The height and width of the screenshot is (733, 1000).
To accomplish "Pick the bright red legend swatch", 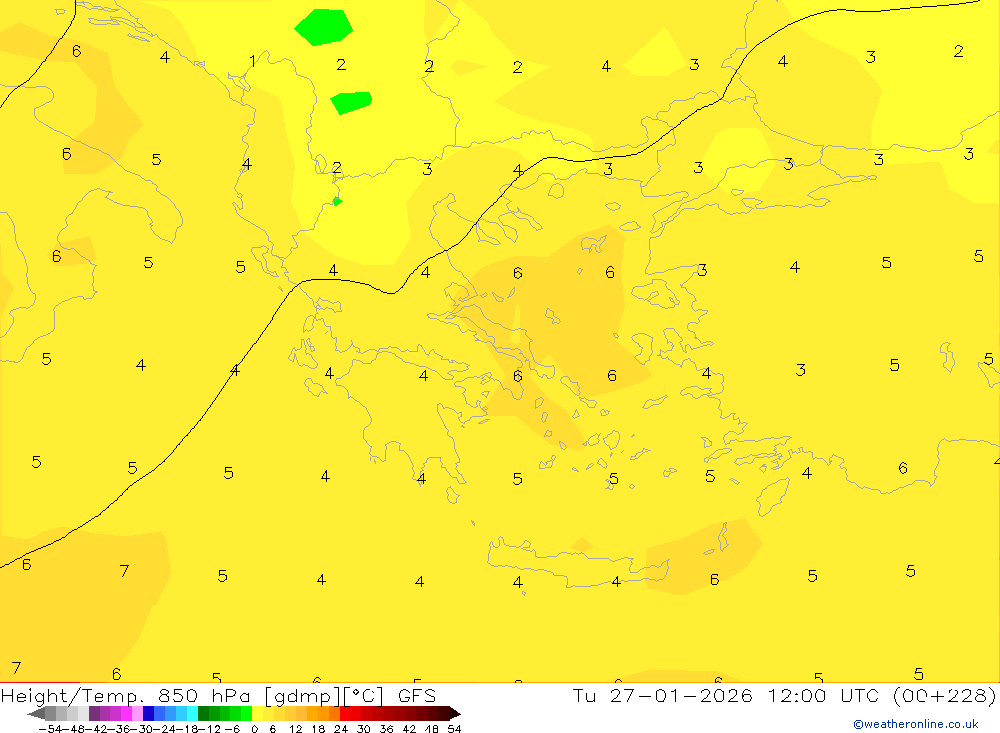I will (x=345, y=714).
